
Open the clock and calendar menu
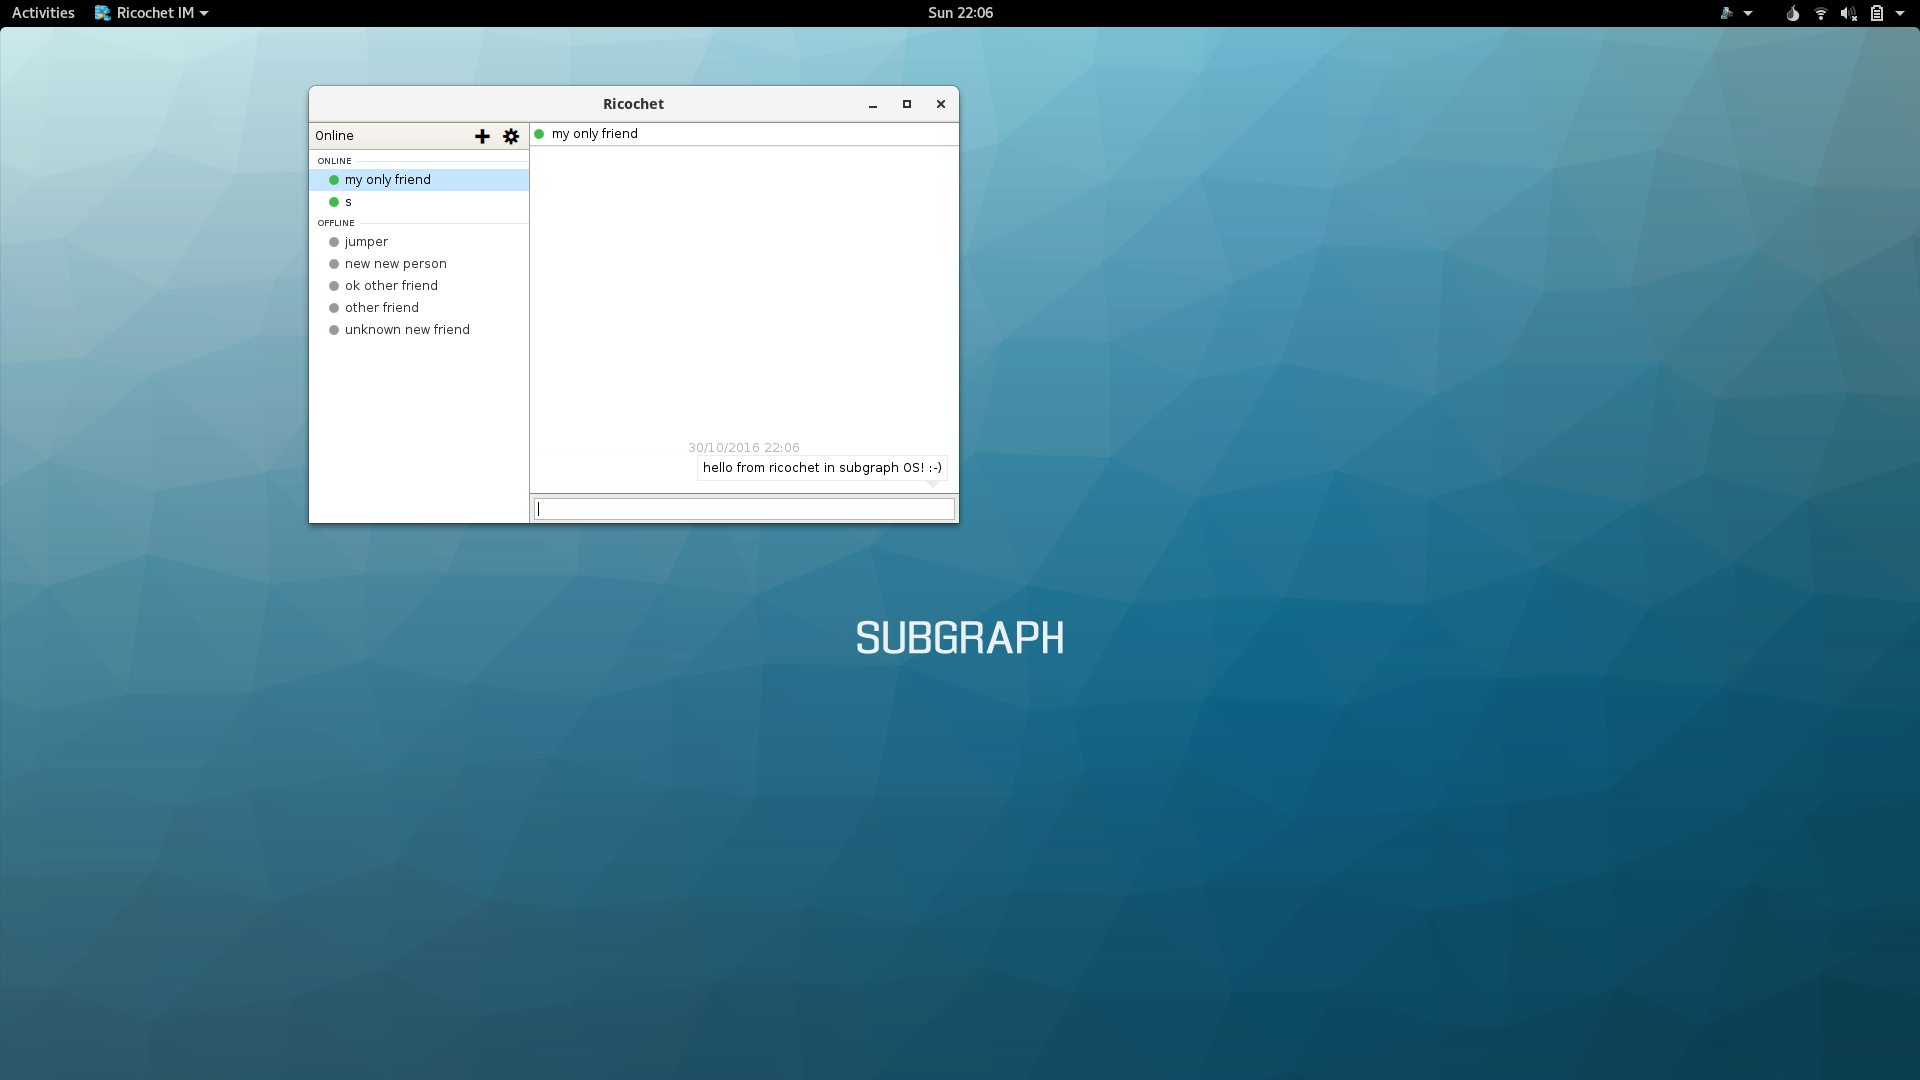(960, 13)
